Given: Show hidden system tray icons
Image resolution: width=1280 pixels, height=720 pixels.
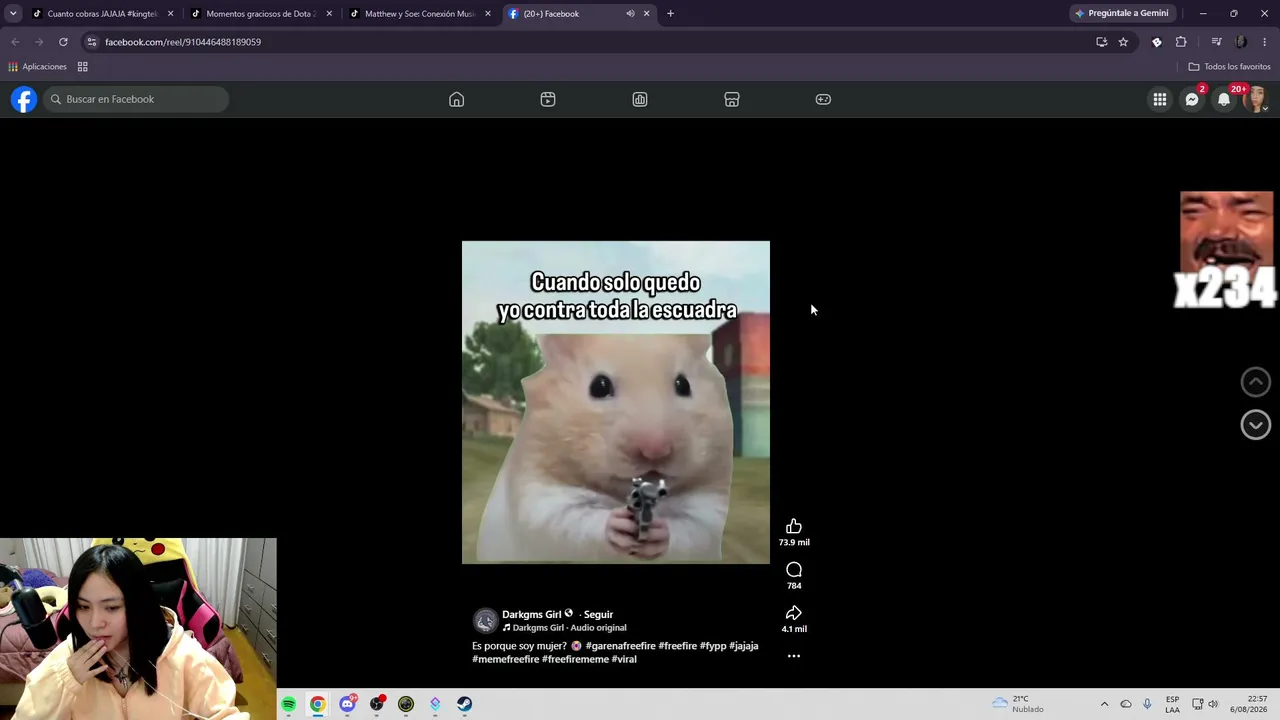Looking at the screenshot, I should (1104, 704).
